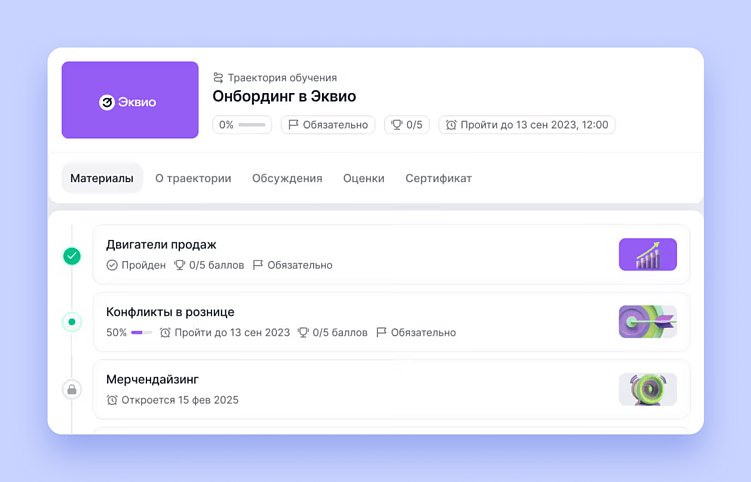Click the Конфликты в рознице target thumbnail

point(648,322)
